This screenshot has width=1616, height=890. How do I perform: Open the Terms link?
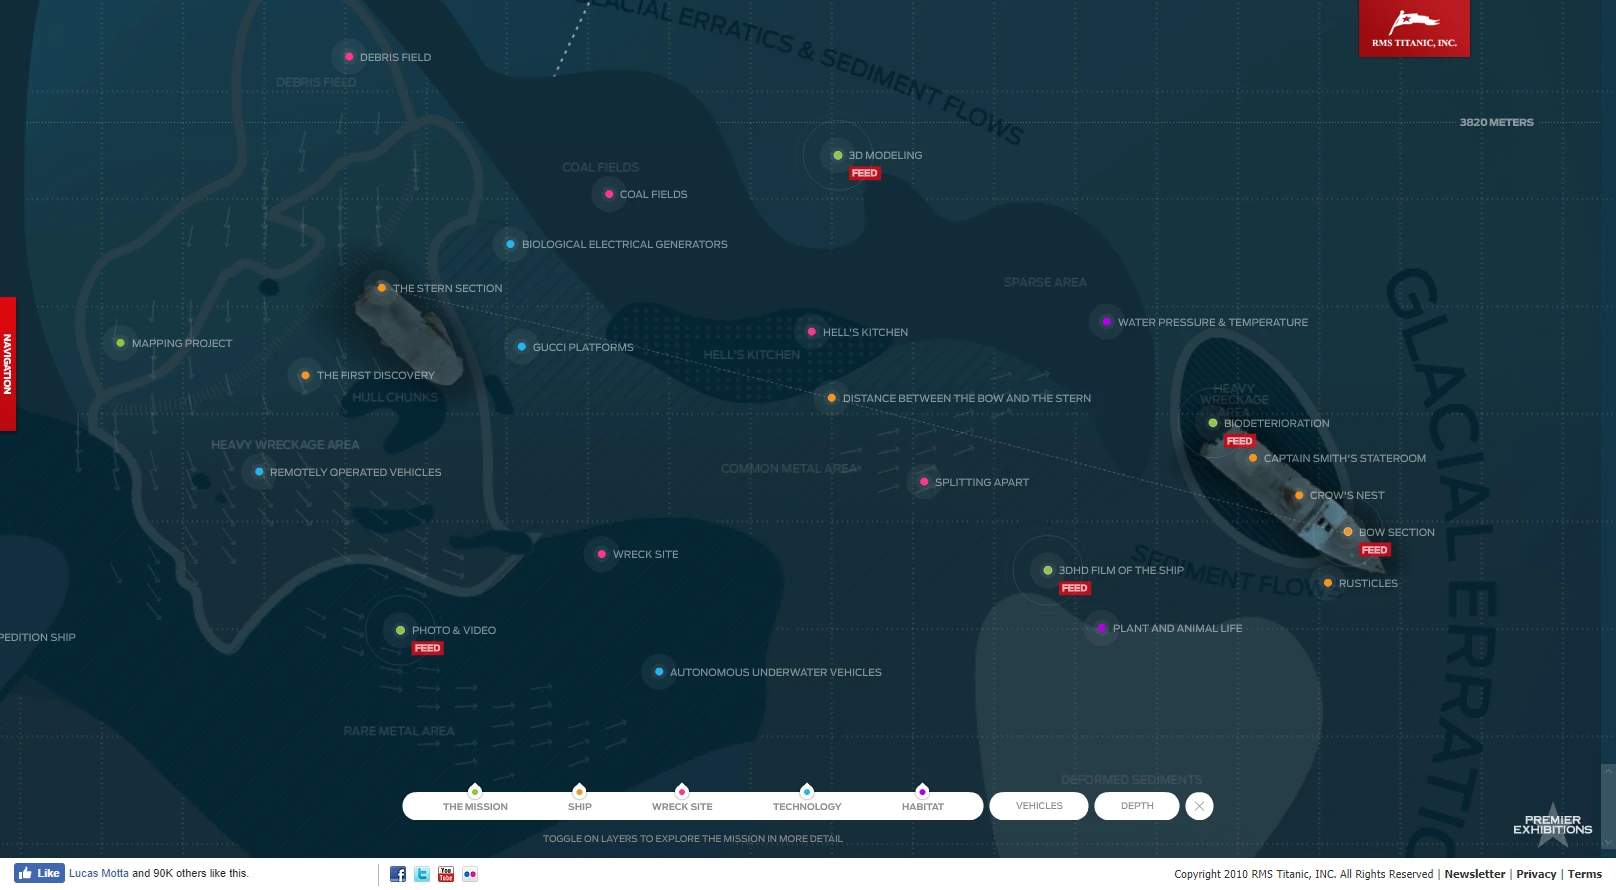tap(1585, 874)
